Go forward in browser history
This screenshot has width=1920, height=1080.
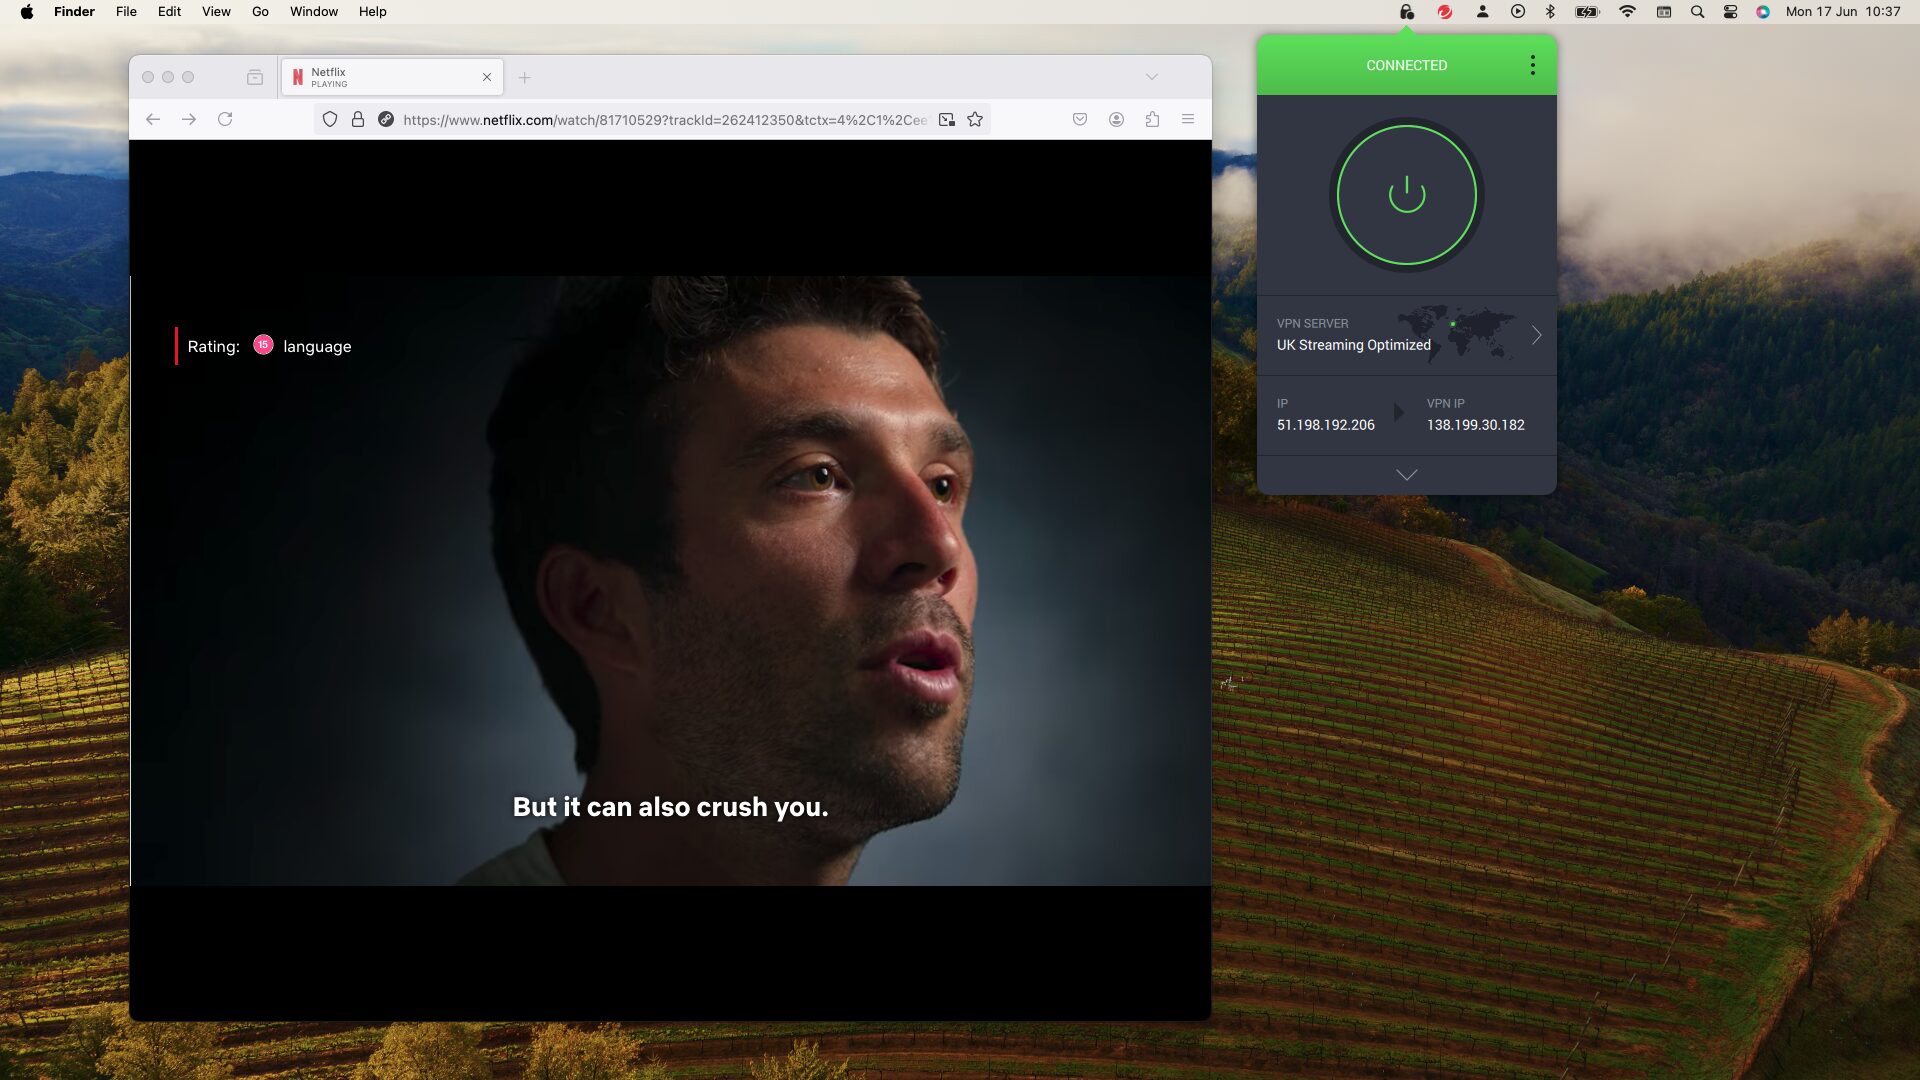pos(189,119)
